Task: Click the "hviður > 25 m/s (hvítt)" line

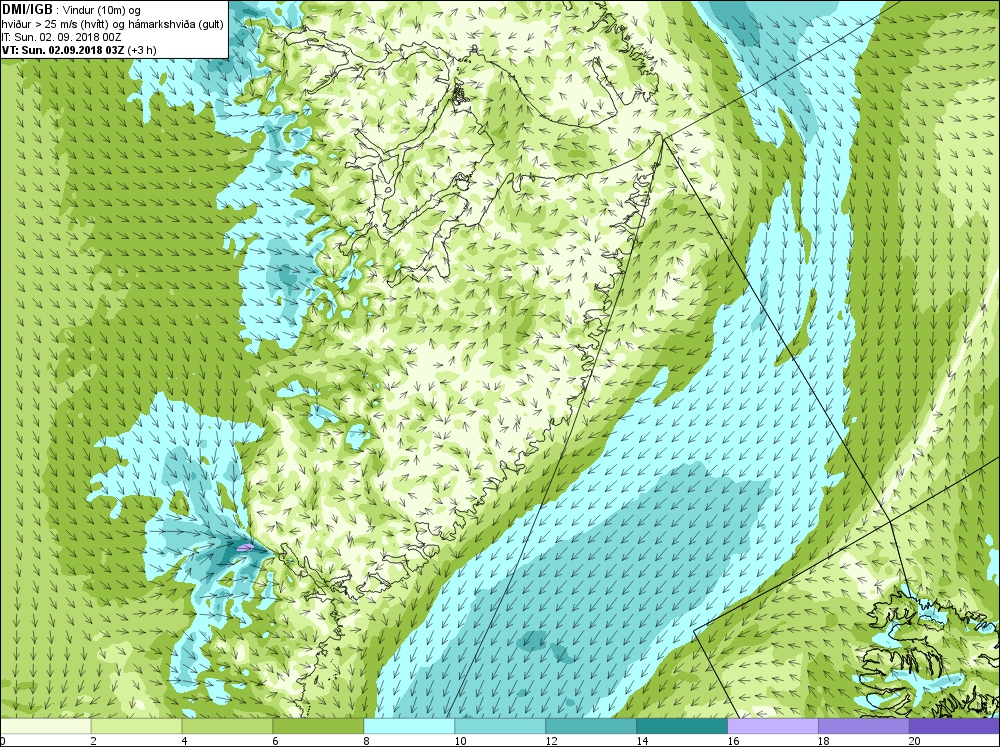Action: [x=55, y=24]
